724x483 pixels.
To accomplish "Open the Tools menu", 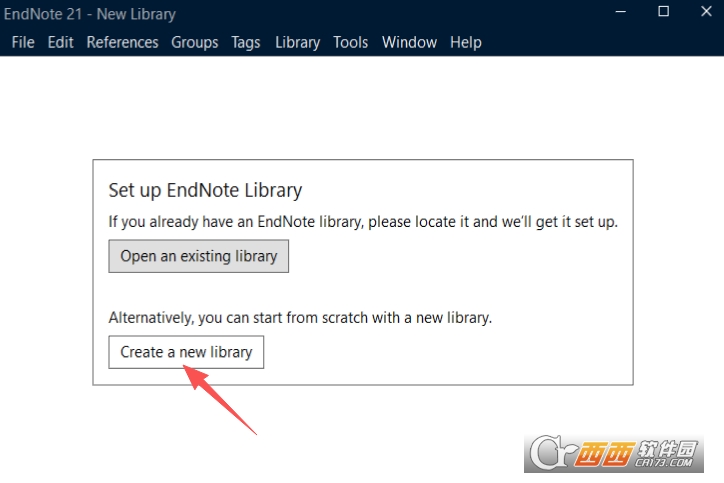I will [x=350, y=42].
